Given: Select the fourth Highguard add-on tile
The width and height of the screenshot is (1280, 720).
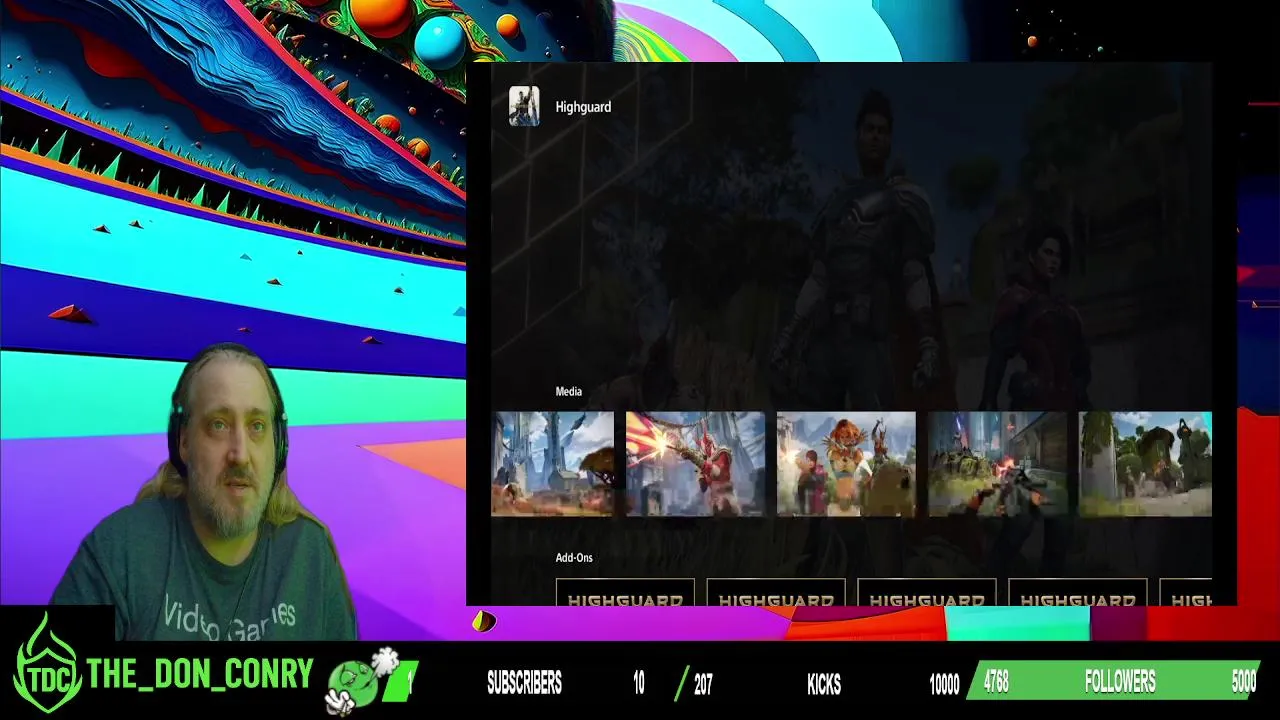Looking at the screenshot, I should 1078,593.
